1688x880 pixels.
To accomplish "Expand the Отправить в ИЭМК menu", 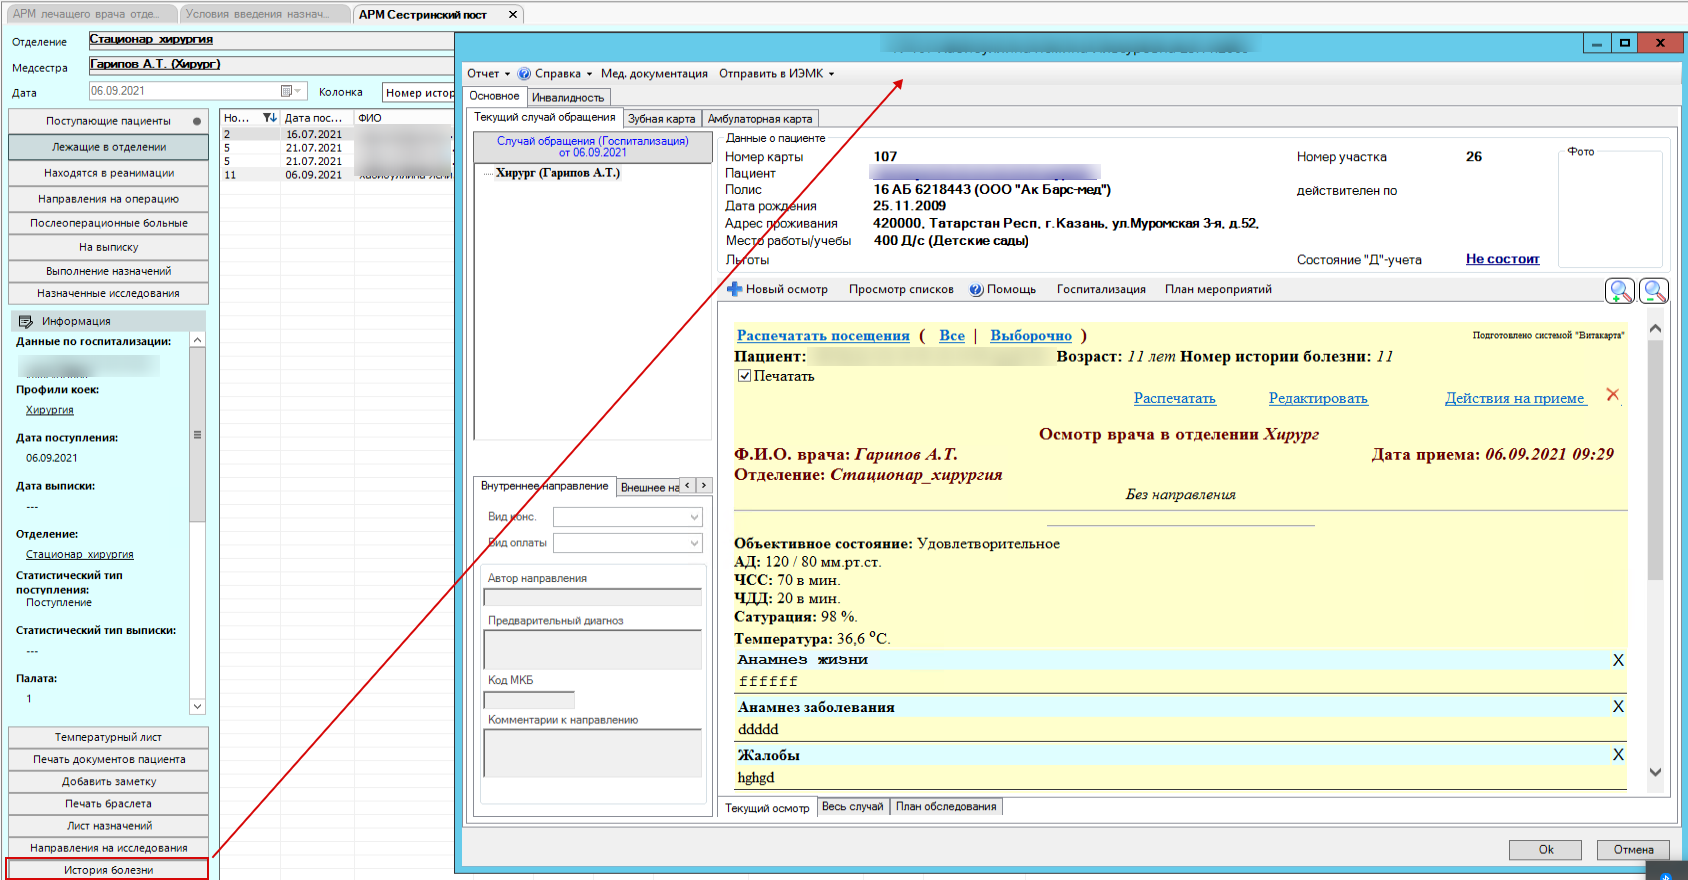I will tap(776, 74).
